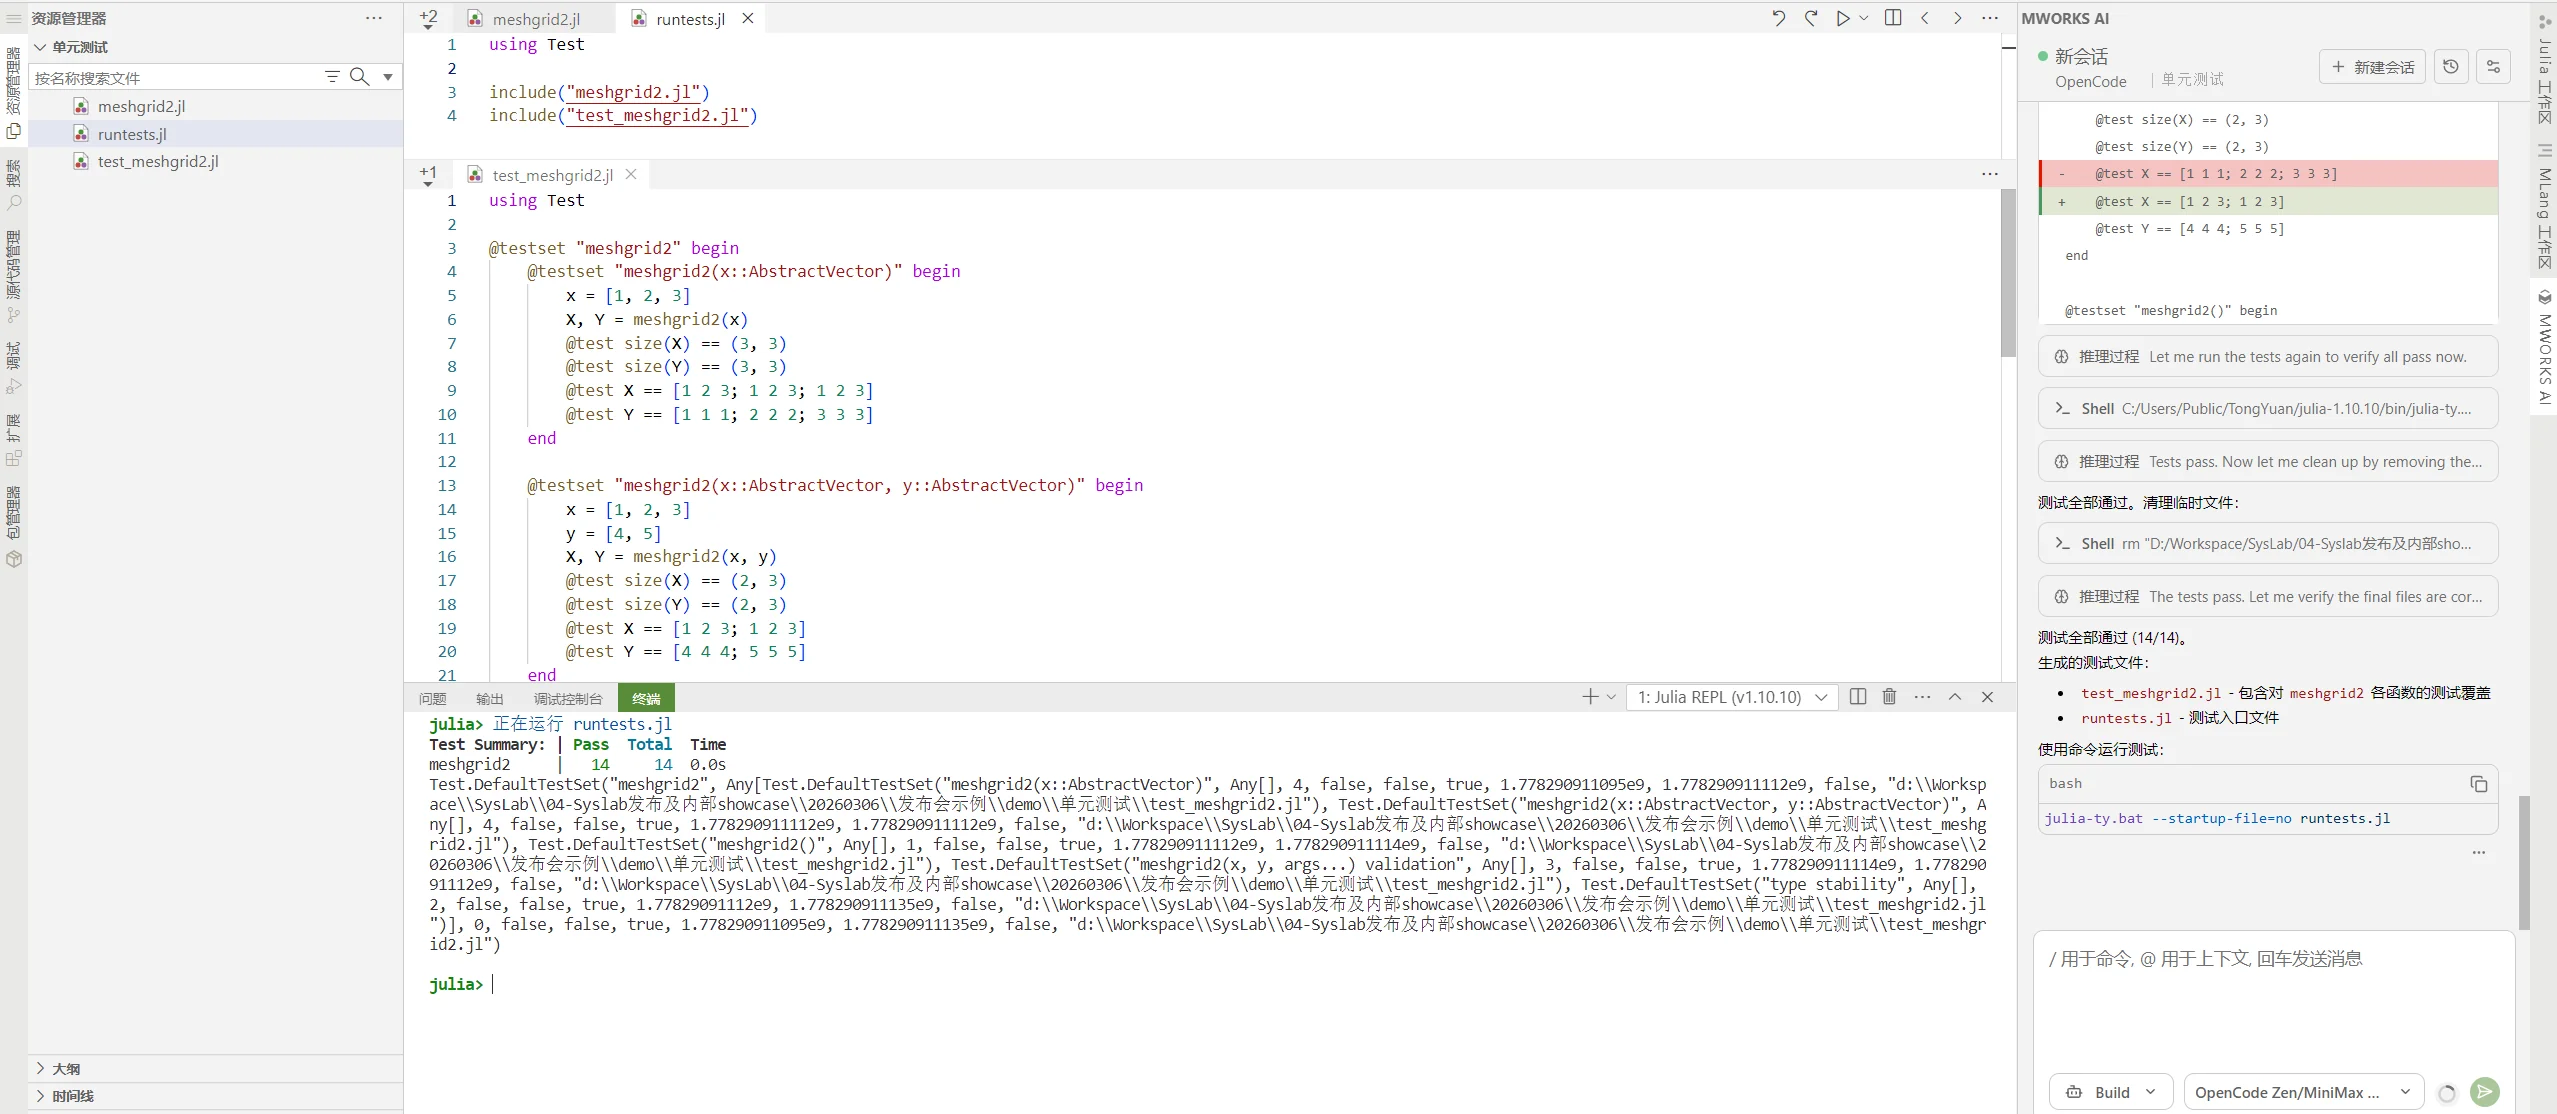Switch to runtests.jl editor tab

click(690, 19)
